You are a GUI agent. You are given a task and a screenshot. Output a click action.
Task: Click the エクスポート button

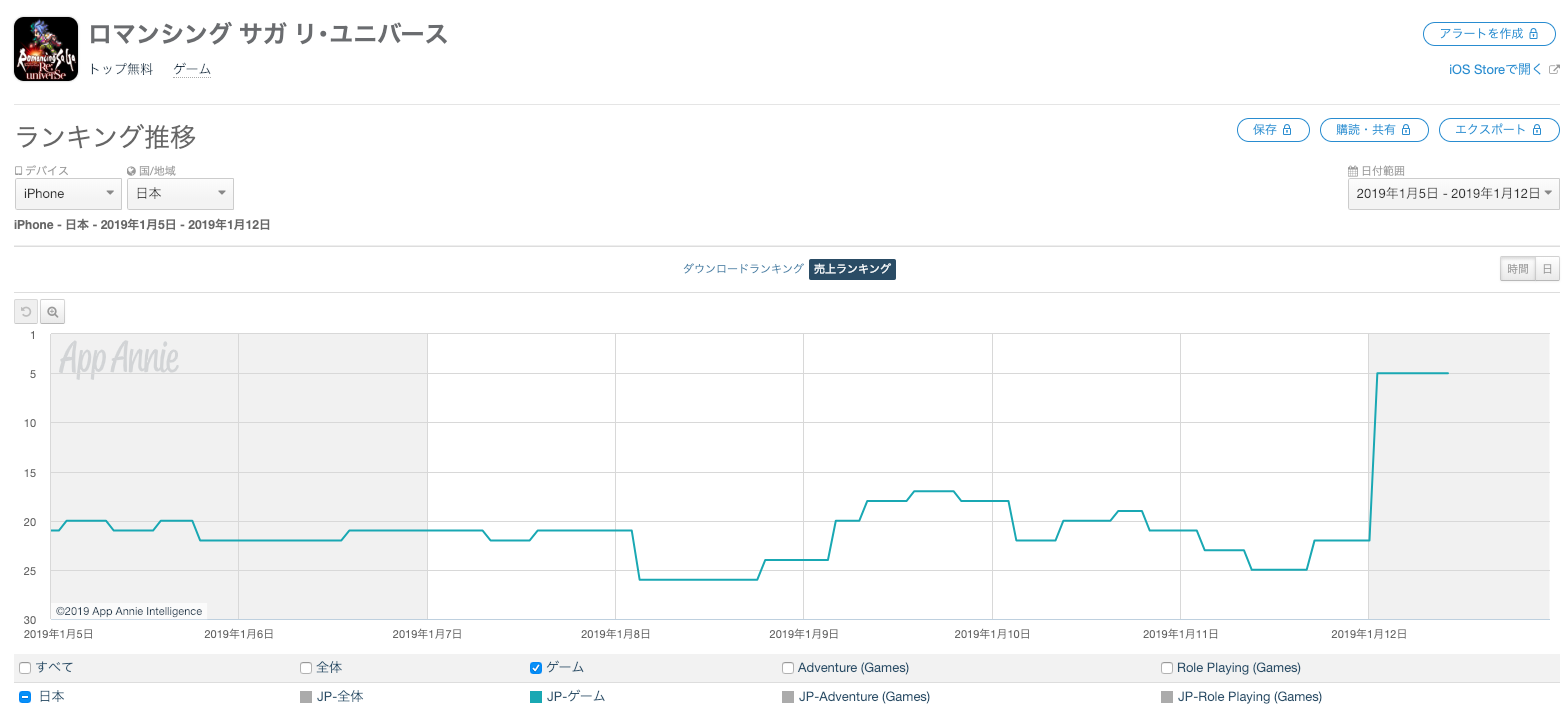pyautogui.click(x=1499, y=130)
